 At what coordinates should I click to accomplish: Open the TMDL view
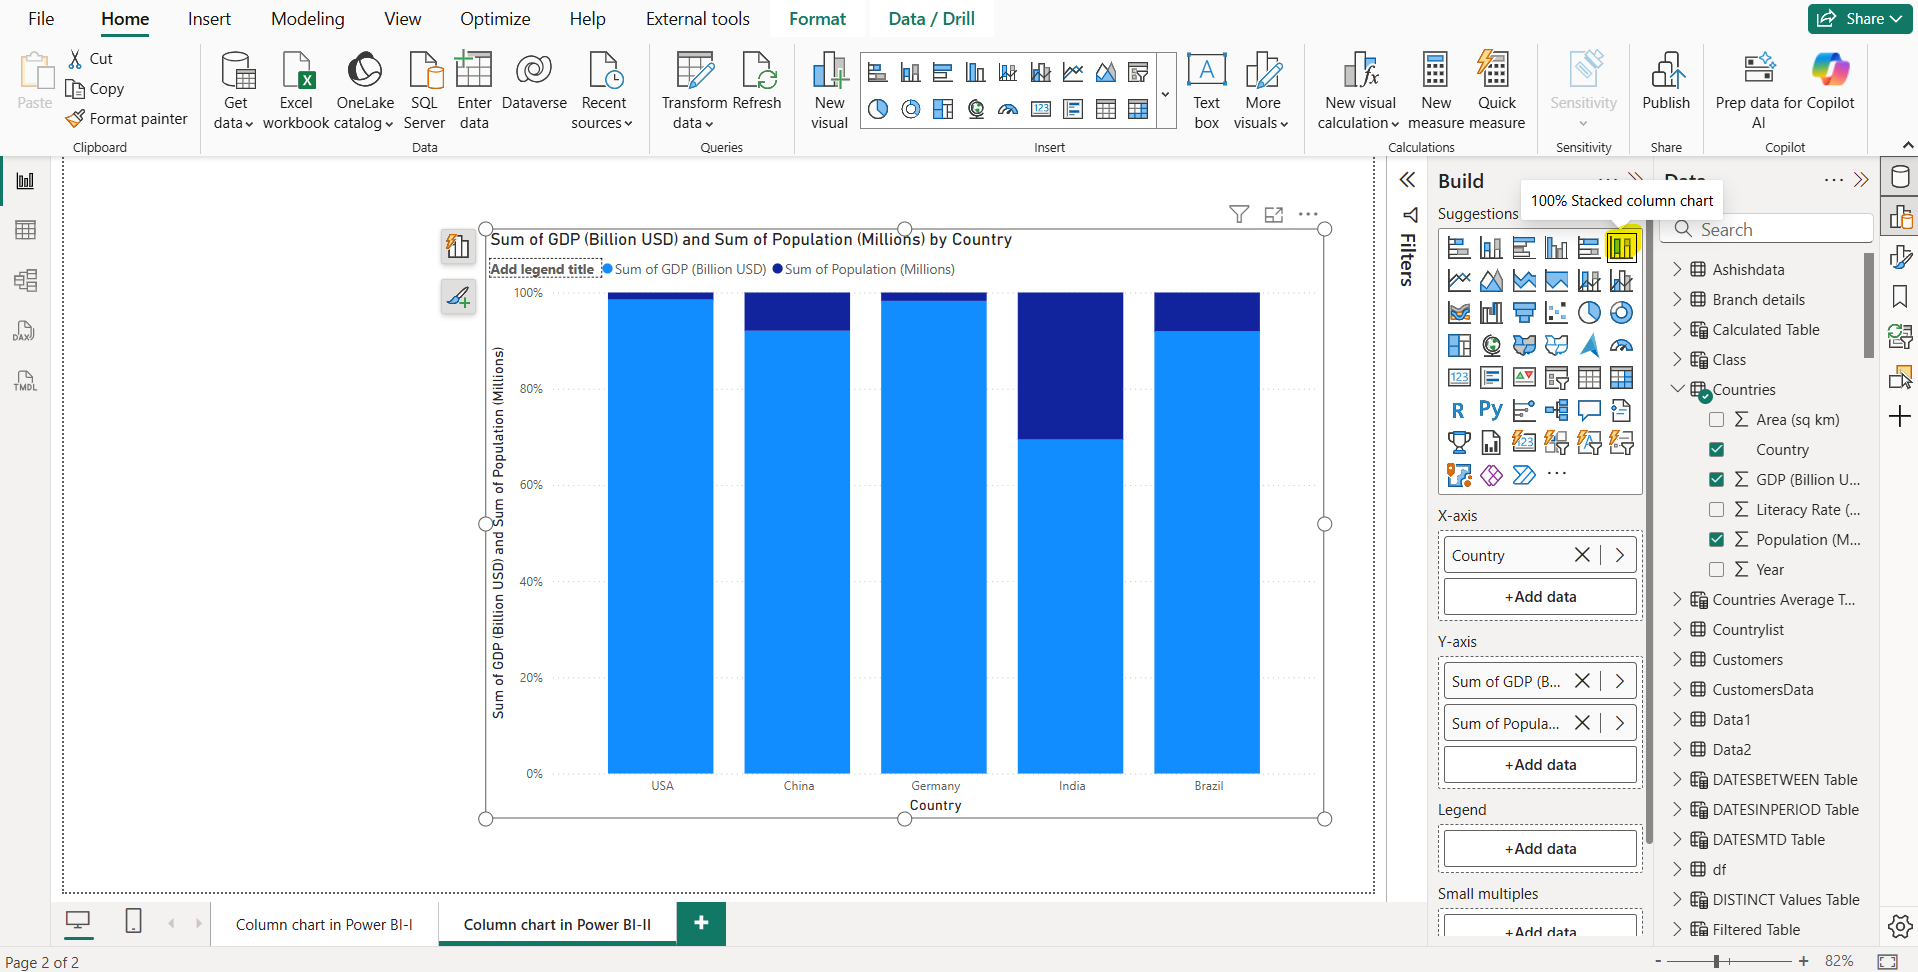click(25, 380)
